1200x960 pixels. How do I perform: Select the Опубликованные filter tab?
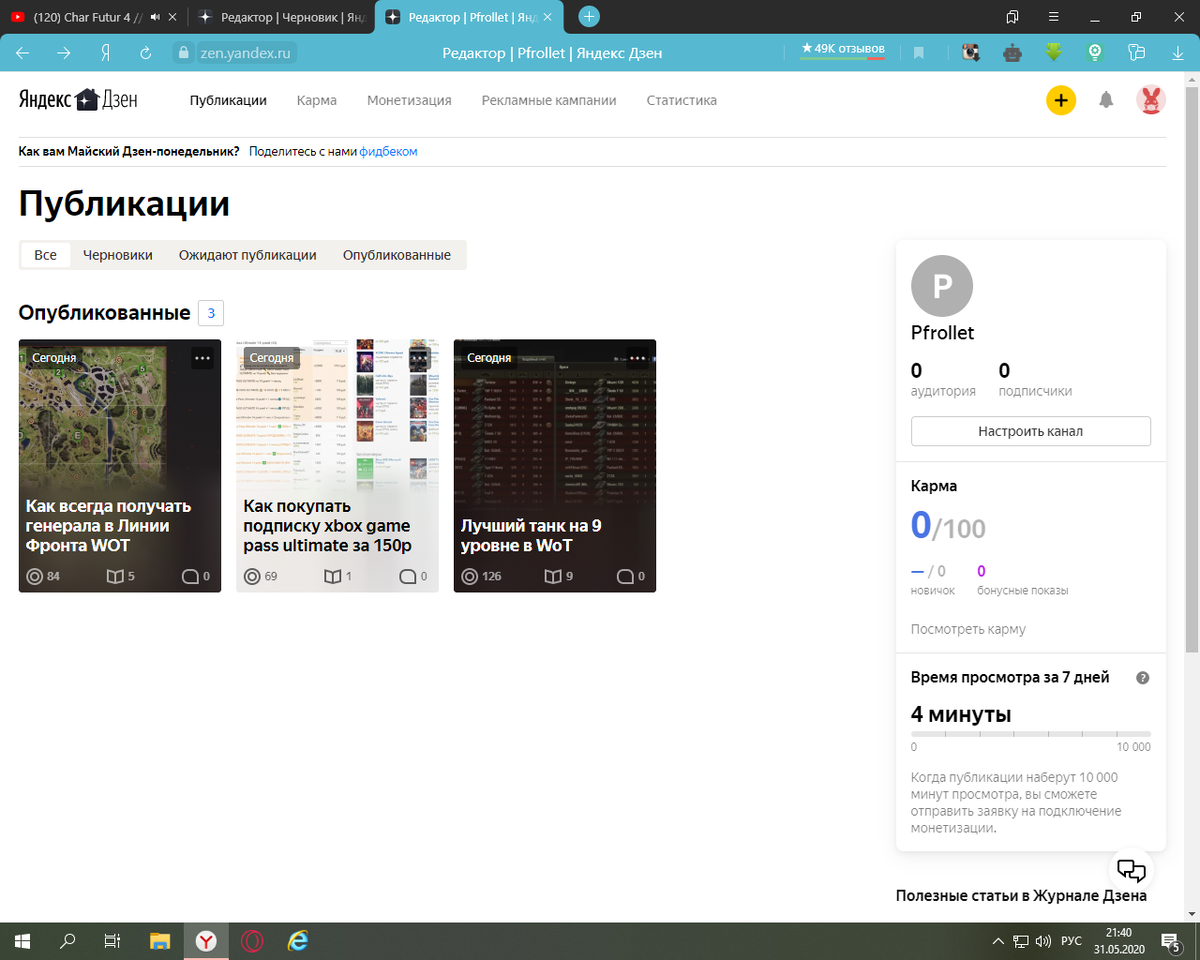point(397,255)
